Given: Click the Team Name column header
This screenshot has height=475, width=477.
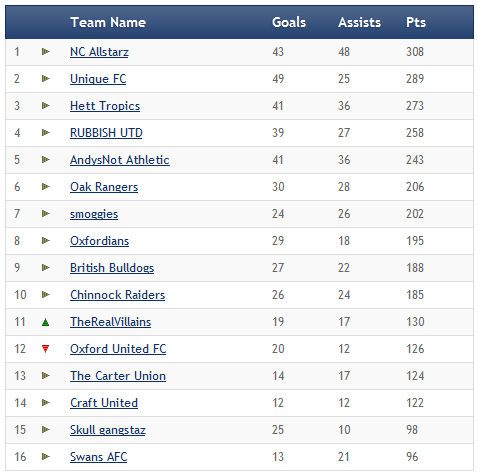Looking at the screenshot, I should [108, 22].
